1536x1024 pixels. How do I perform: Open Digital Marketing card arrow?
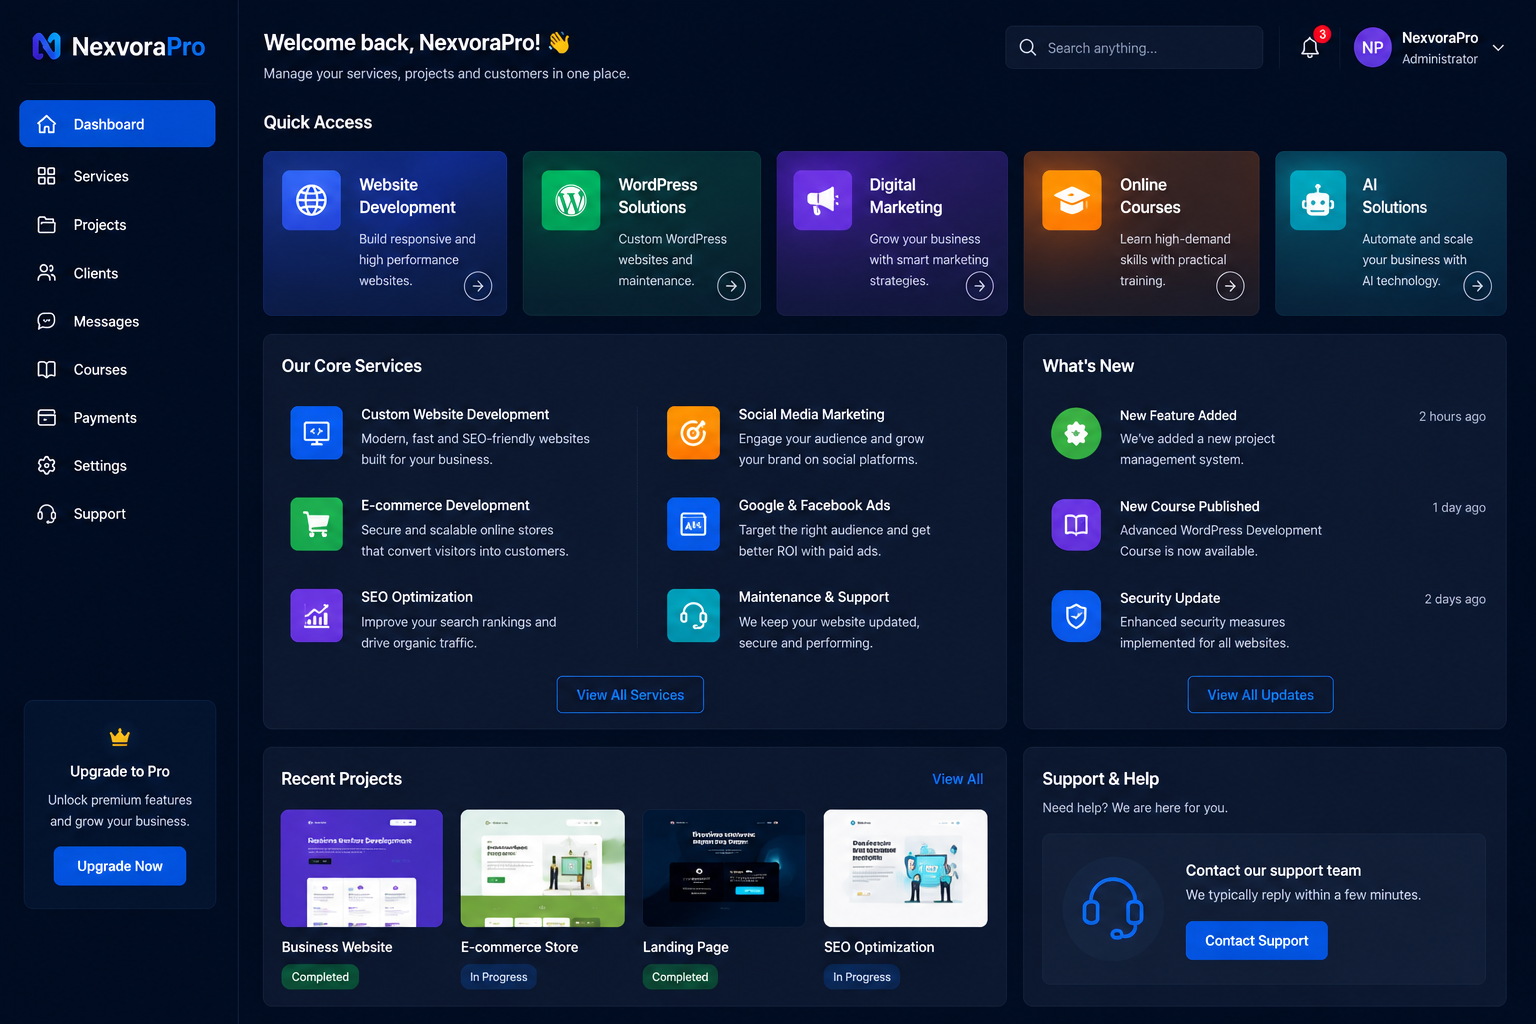coord(980,286)
